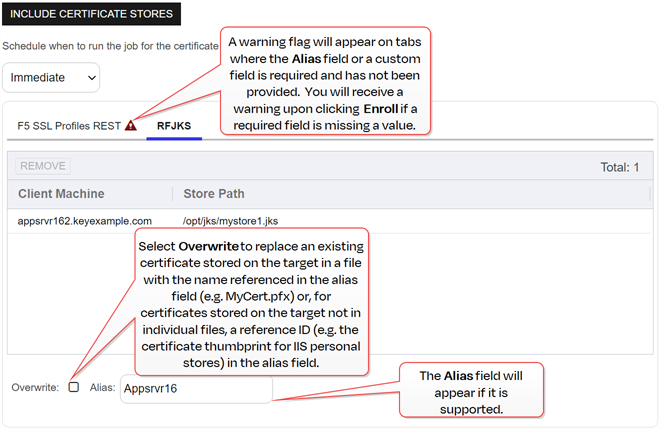The height and width of the screenshot is (429, 659).
Task: Sort by the Store Path column header
Action: [x=213, y=193]
